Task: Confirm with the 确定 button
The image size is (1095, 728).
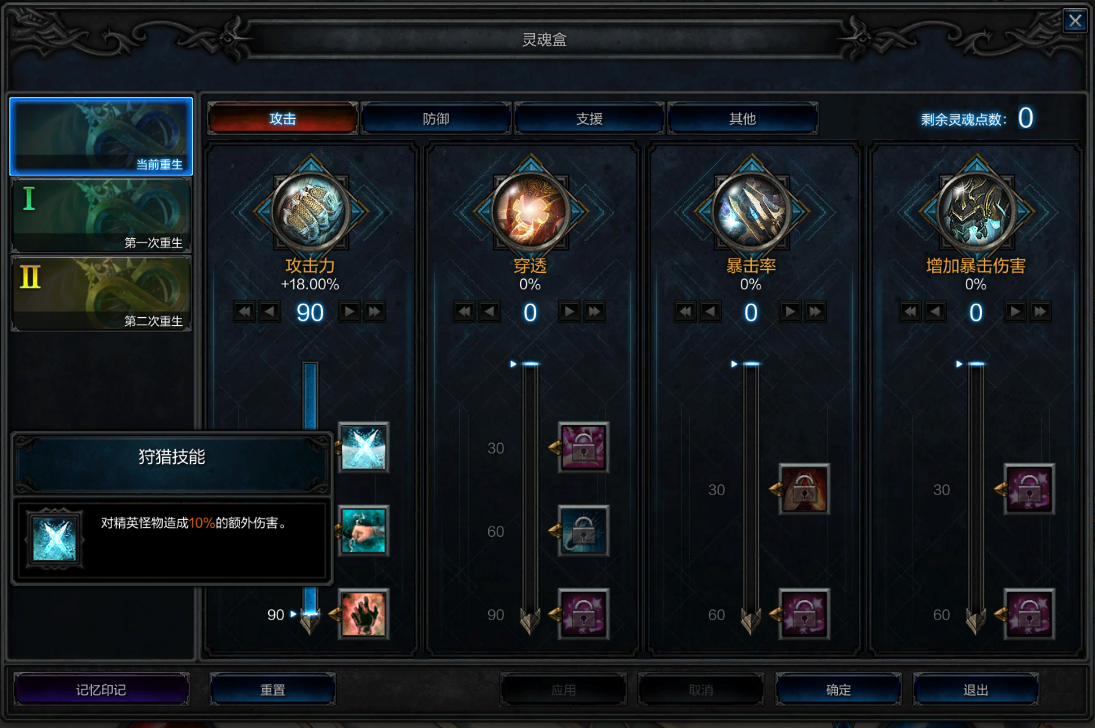Action: (838, 690)
